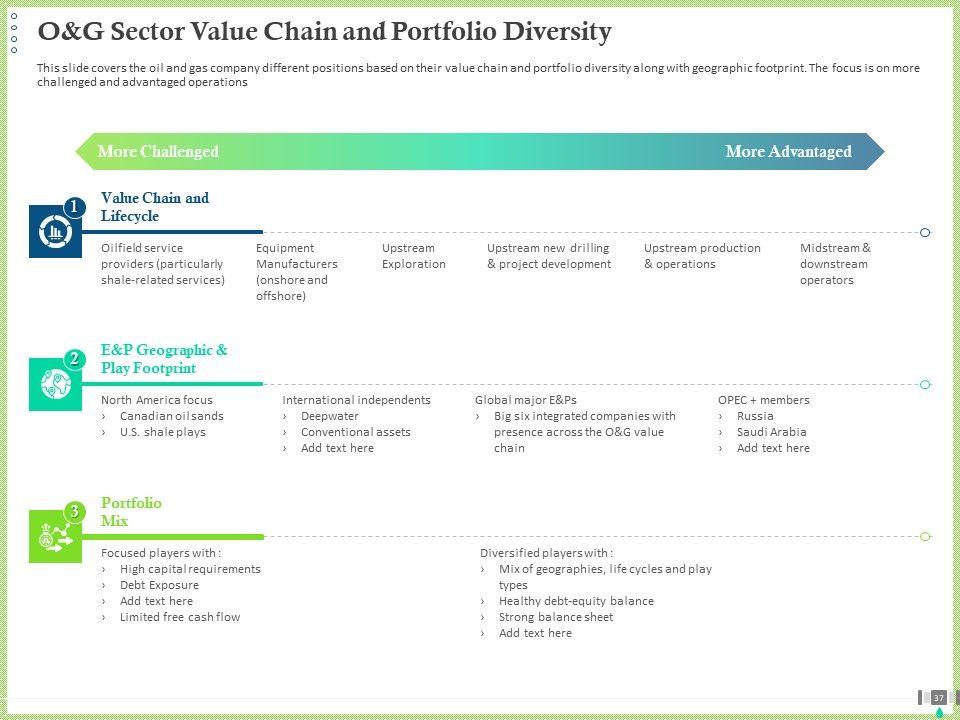
Task: Click the teal droplet icon at bottom right
Action: click(939, 712)
